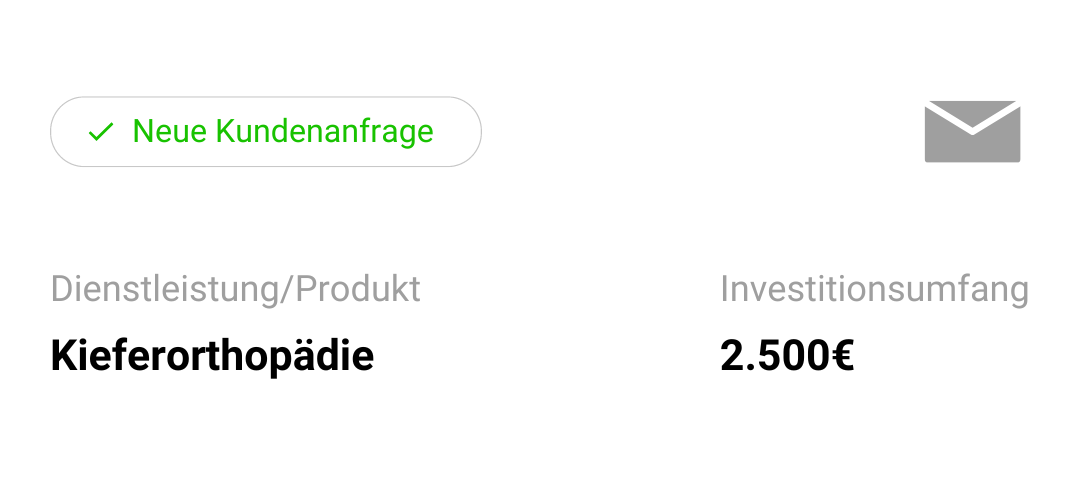The width and height of the screenshot is (1080, 500).
Task: Select the Neue Kundenanfrage pill badge
Action: 266,132
